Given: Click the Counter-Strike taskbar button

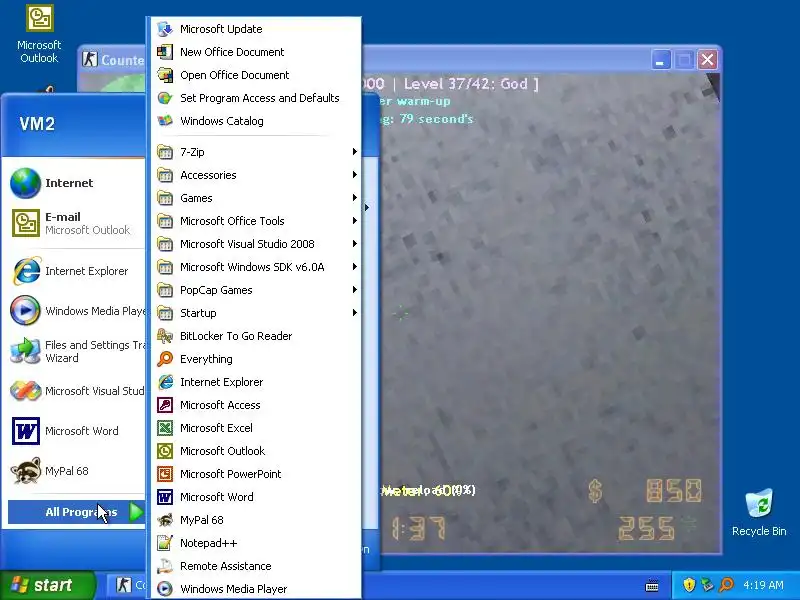Looking at the screenshot, I should [128, 585].
